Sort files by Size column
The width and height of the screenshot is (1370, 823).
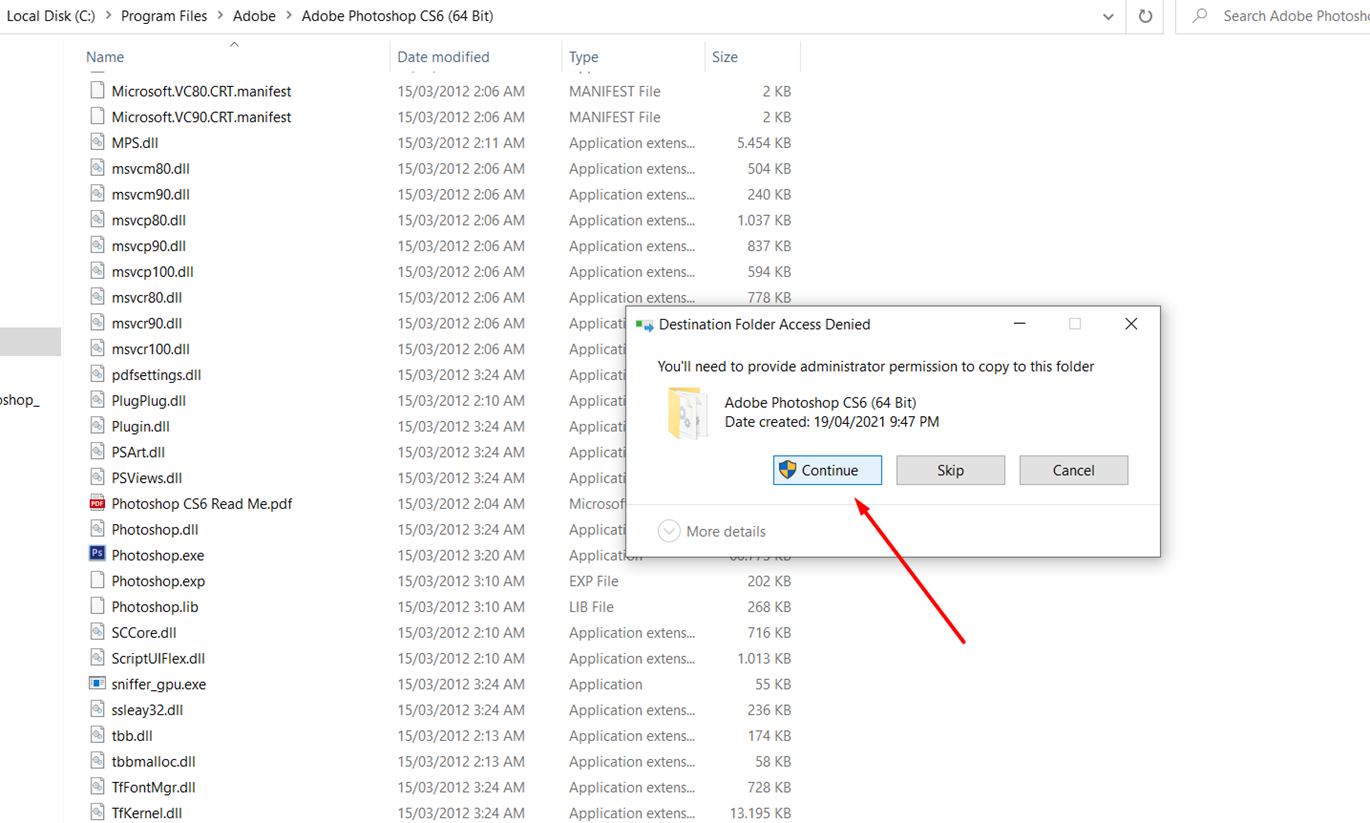725,57
